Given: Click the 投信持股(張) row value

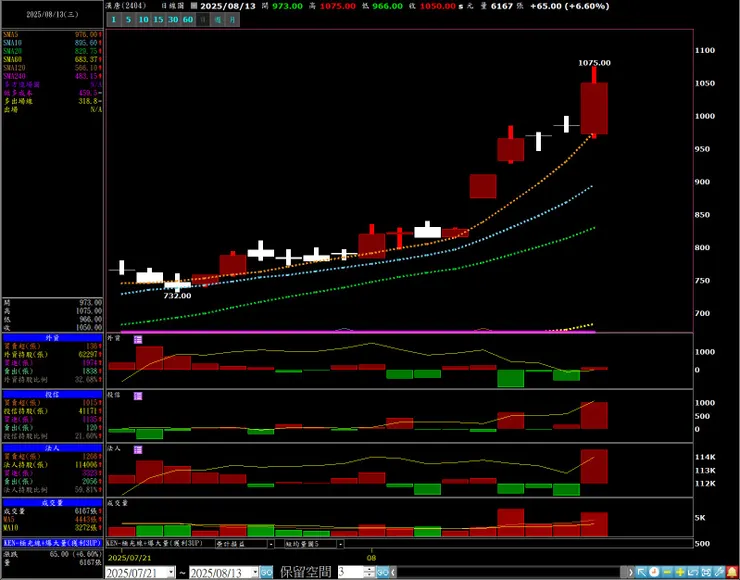Looking at the screenshot, I should coord(89,411).
